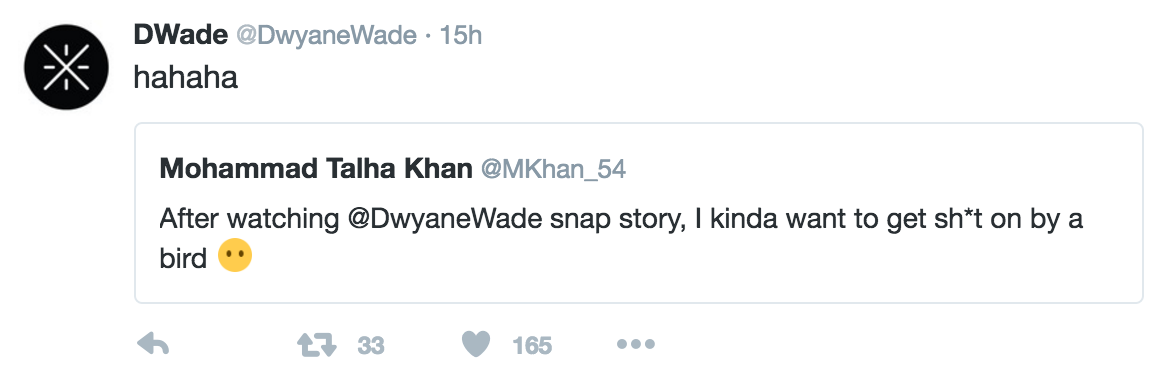1166x382 pixels.
Task: Follow the @DwyaneWade mention inside the quoted tweet
Action: click(444, 221)
